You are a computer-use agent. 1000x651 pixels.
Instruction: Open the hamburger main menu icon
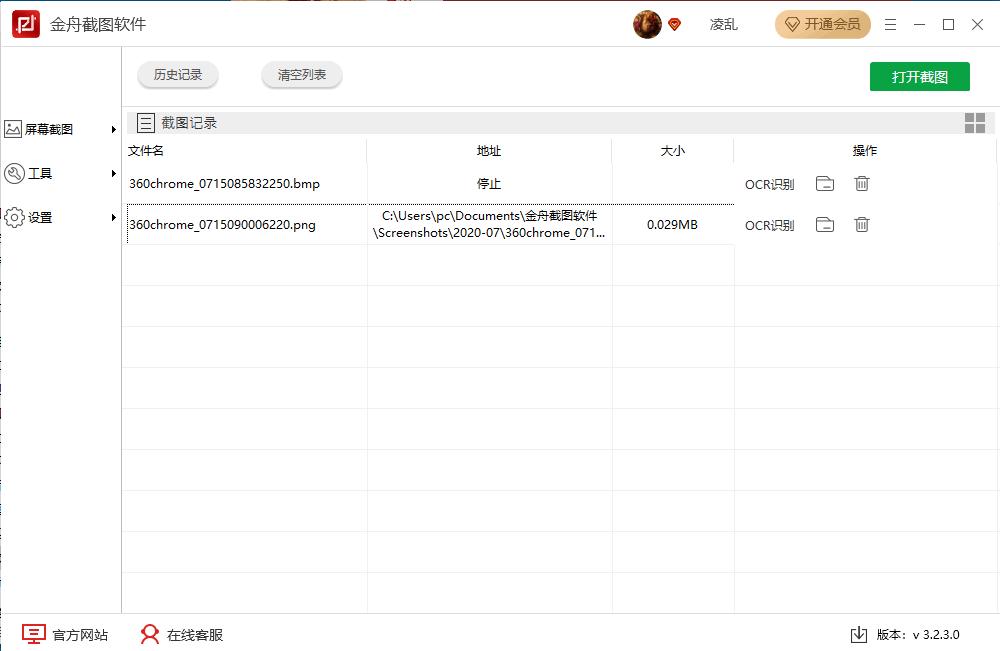click(x=890, y=24)
